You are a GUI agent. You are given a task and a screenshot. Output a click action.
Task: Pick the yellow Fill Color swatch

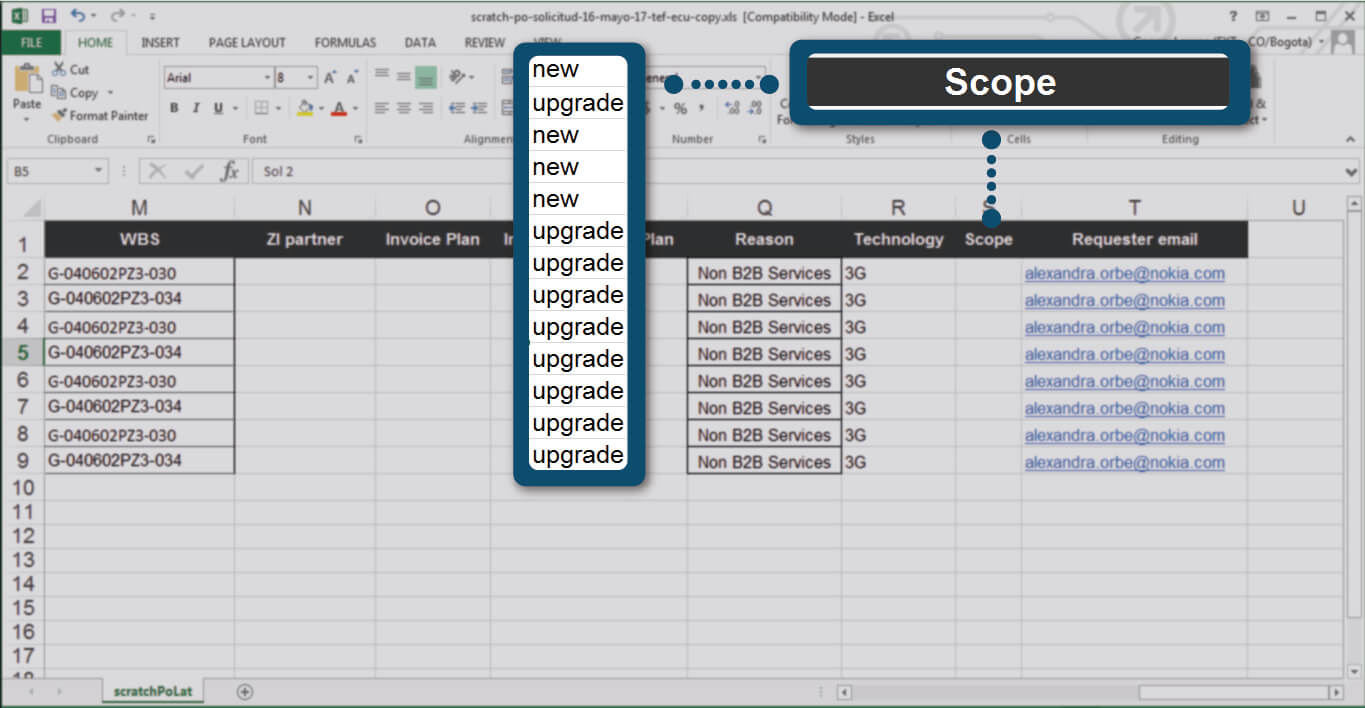pyautogui.click(x=305, y=108)
